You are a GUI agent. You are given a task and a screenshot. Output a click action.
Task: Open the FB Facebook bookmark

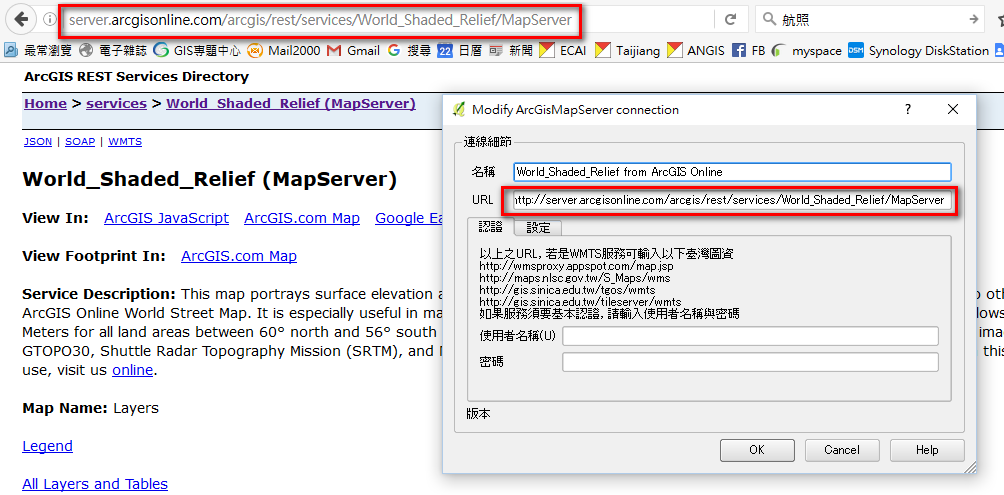pos(749,50)
